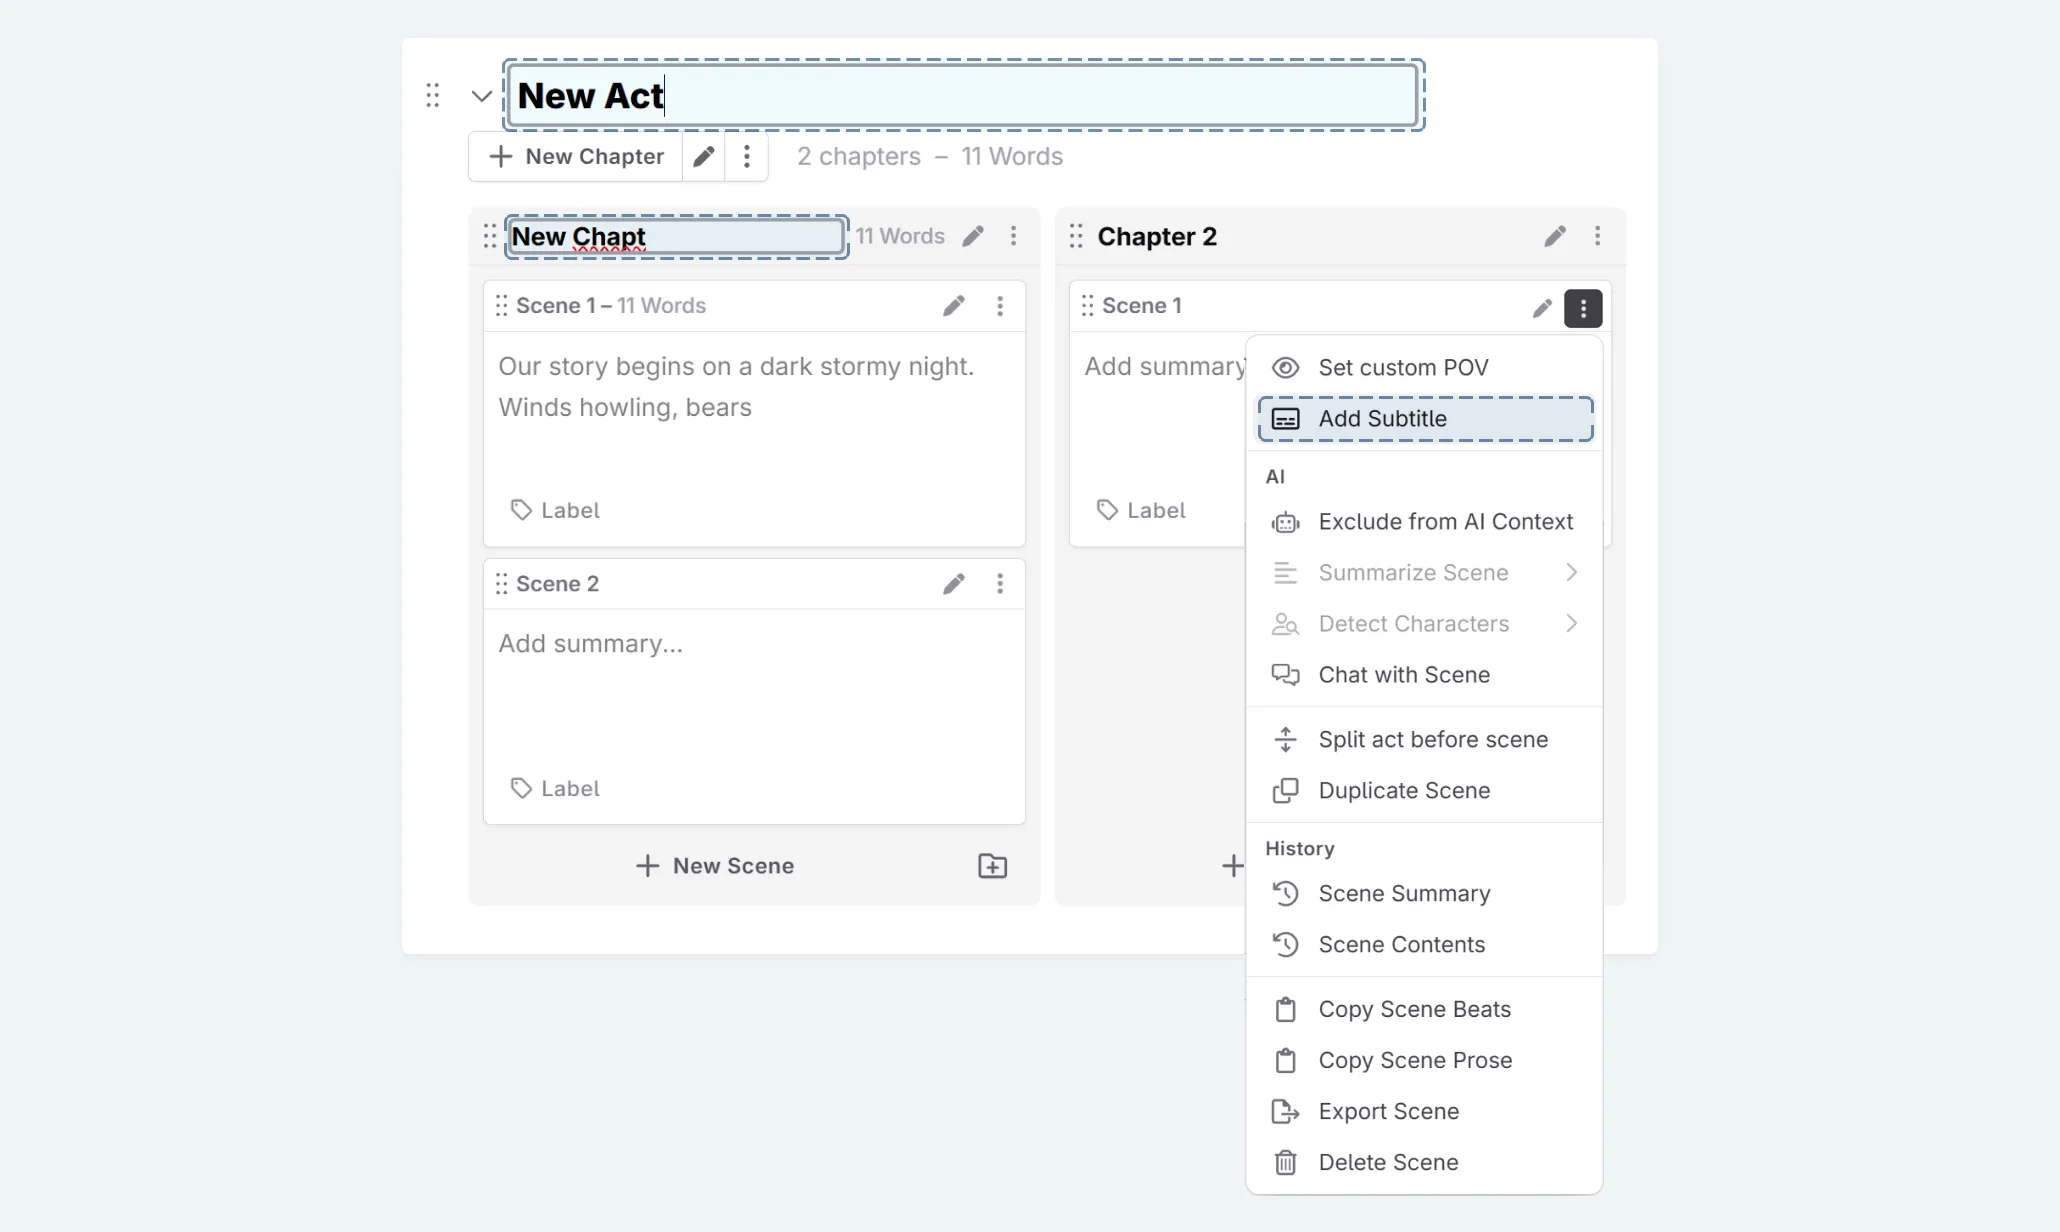Screen dimensions: 2060x1232
Task: Expand the Detect Characters submenu
Action: coord(1414,623)
